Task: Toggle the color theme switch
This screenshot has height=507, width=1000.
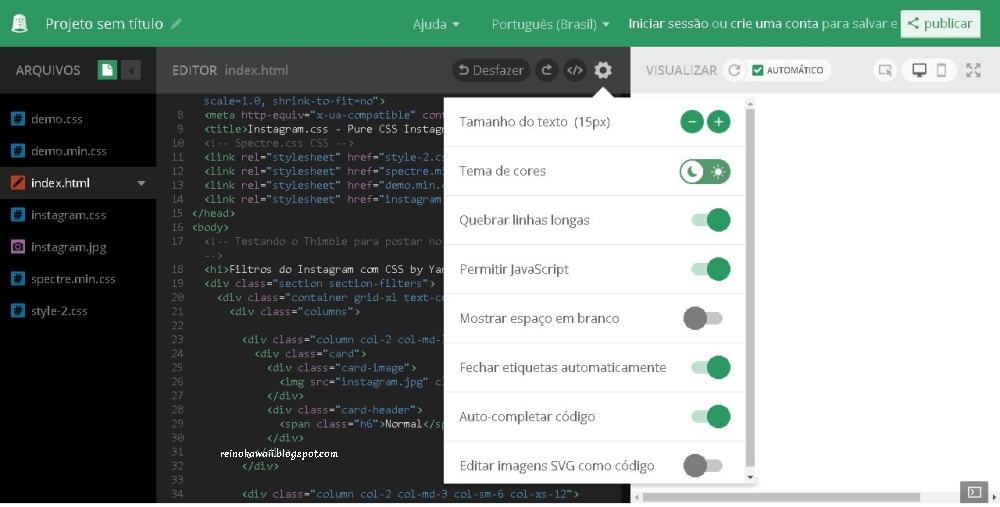Action: click(705, 171)
